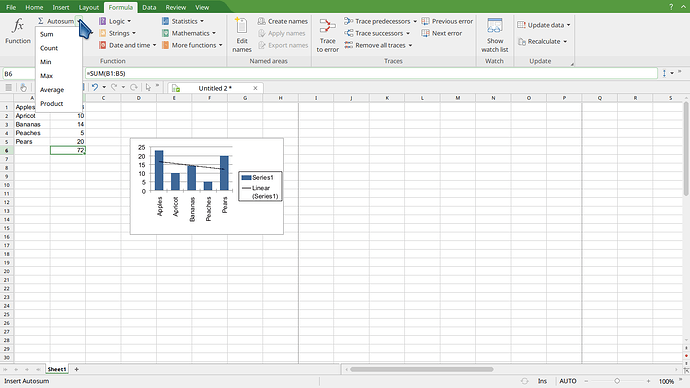690x388 pixels.
Task: Adjust the zoom slider handle
Action: pos(617,381)
